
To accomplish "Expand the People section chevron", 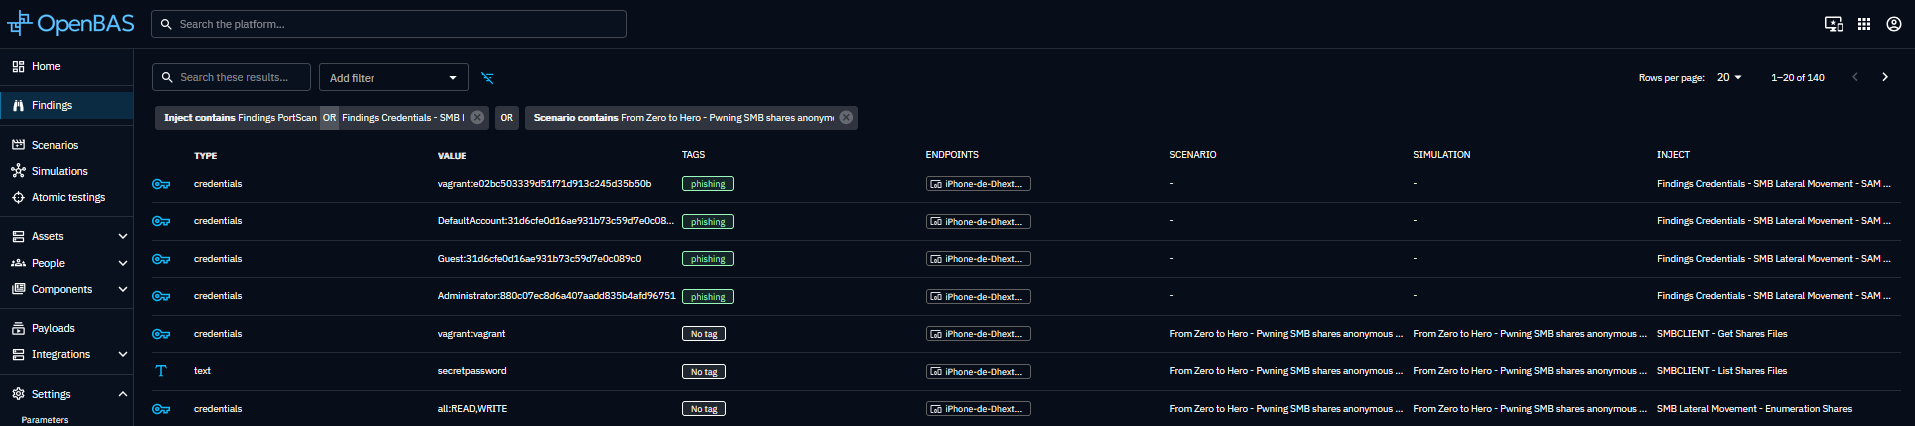I will [x=123, y=263].
